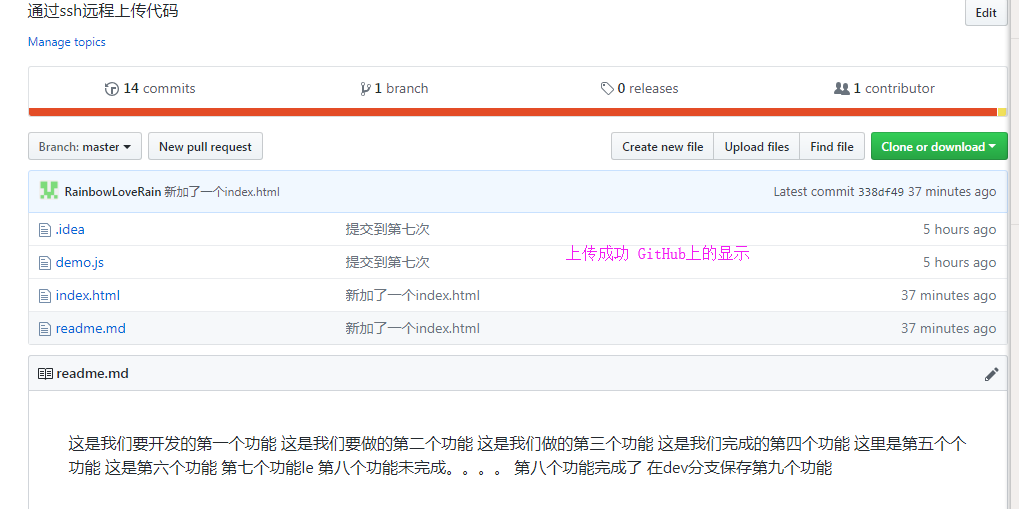Viewport: 1019px width, 509px height.
Task: Click RainbowLoveRain avatar image
Action: click(49, 191)
